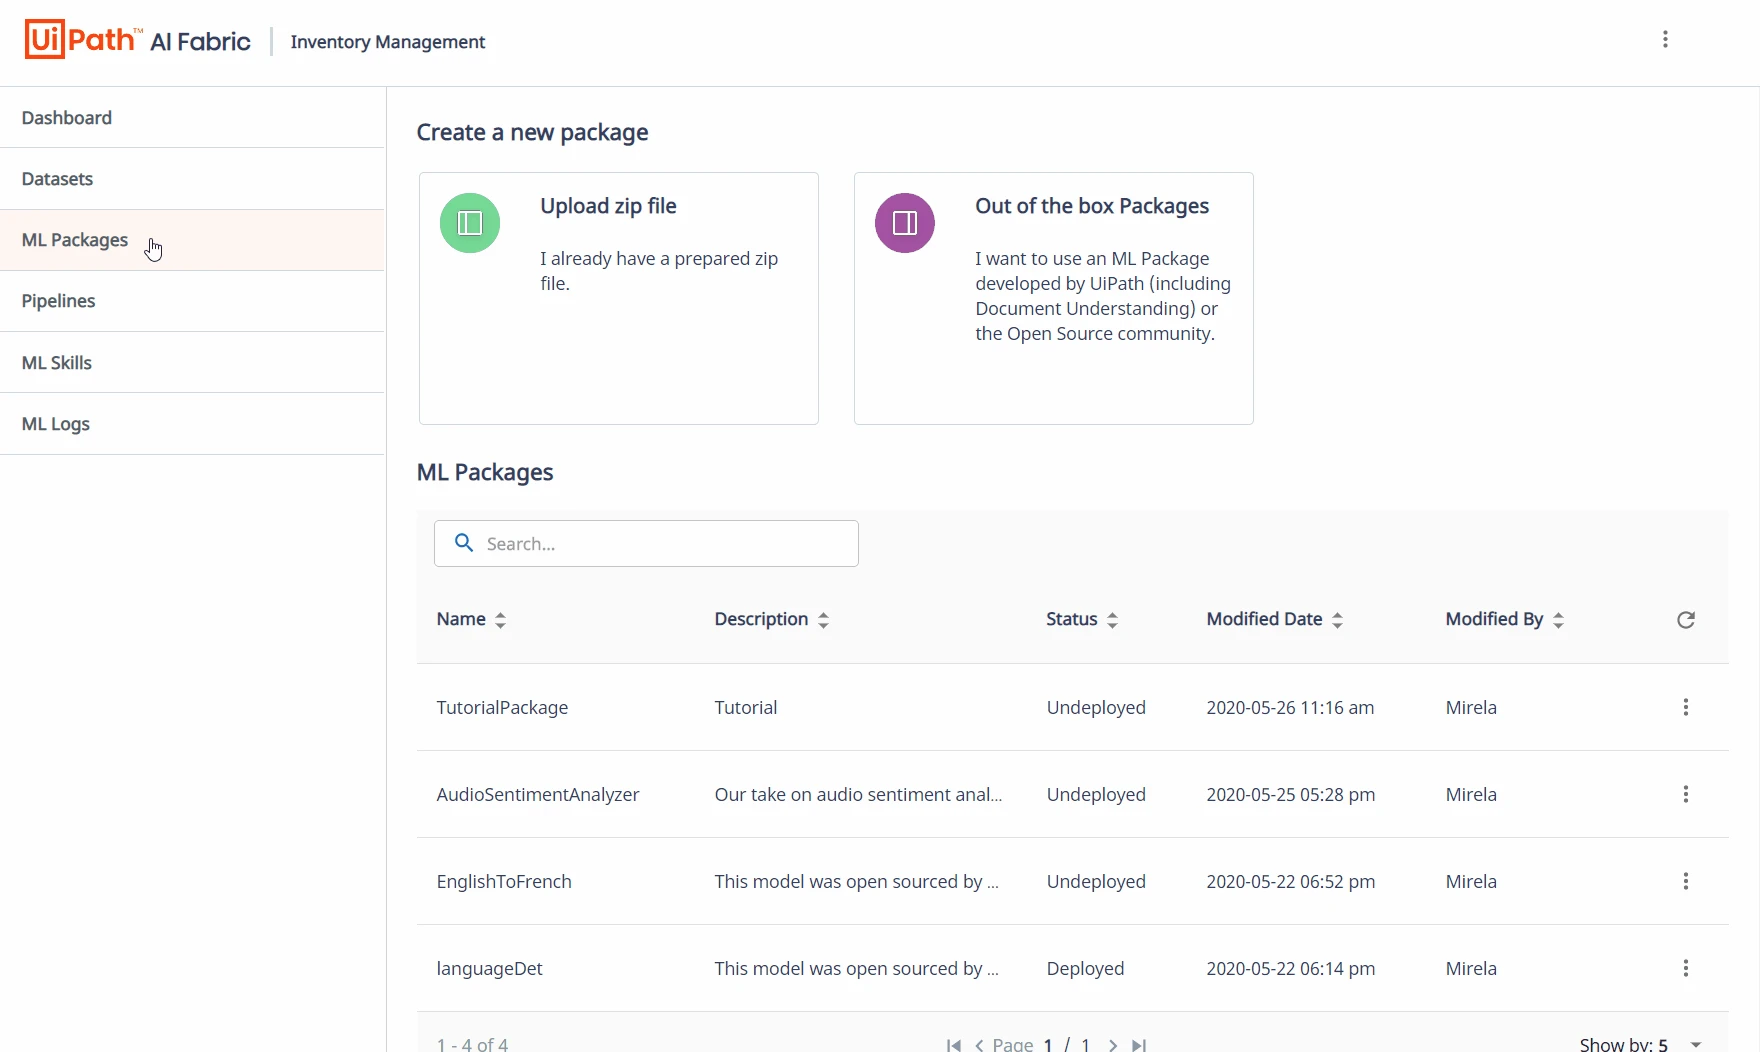The image size is (1760, 1052).
Task: Go to the last page of results
Action: coord(1139,1045)
